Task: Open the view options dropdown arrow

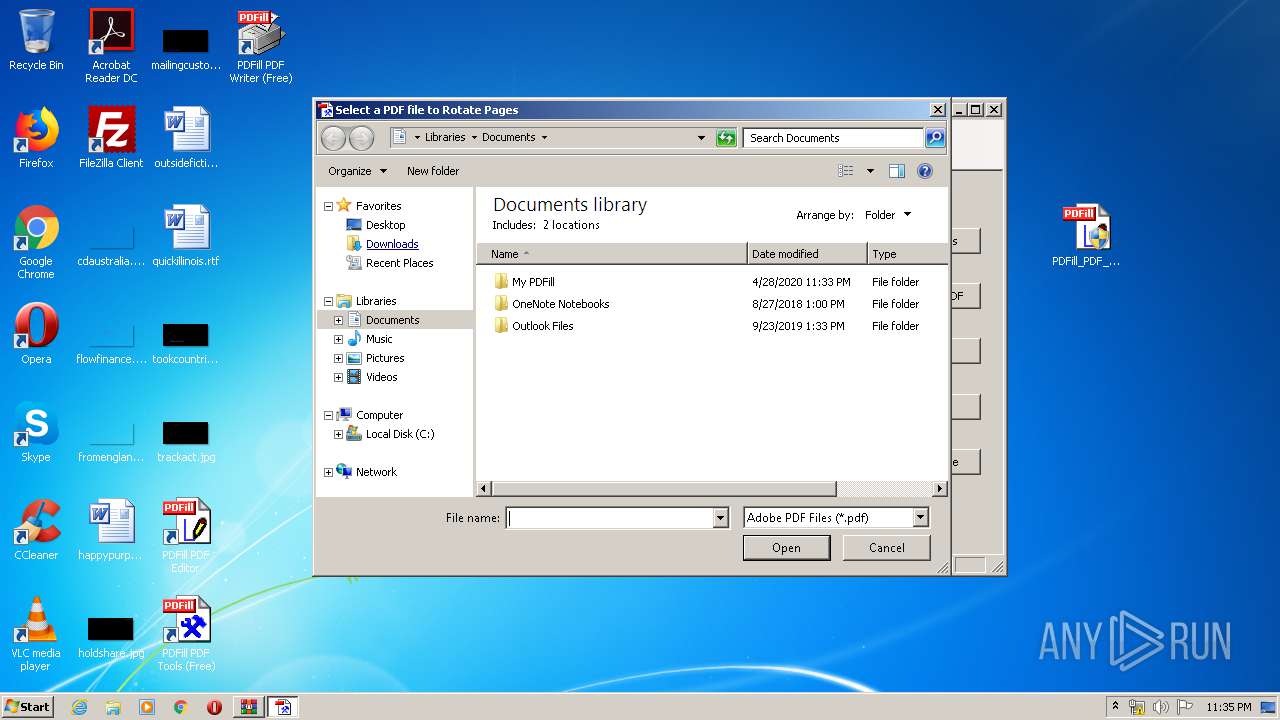Action: coord(870,171)
